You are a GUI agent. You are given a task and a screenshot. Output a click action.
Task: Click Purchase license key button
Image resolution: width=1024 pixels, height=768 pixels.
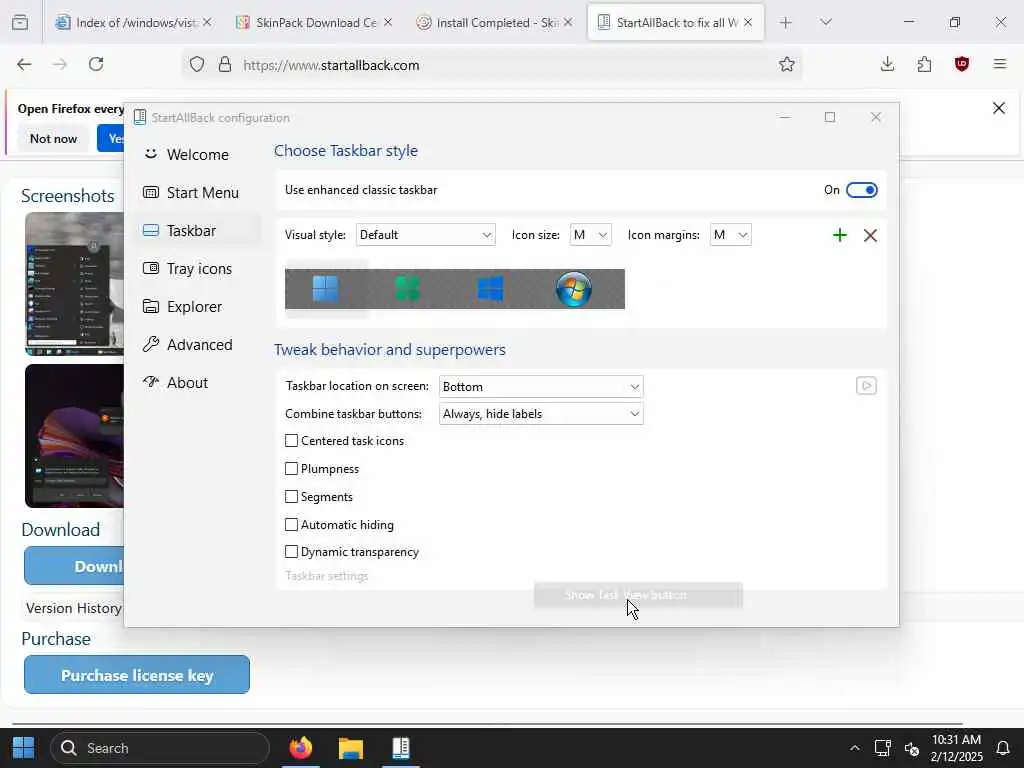[x=136, y=675]
